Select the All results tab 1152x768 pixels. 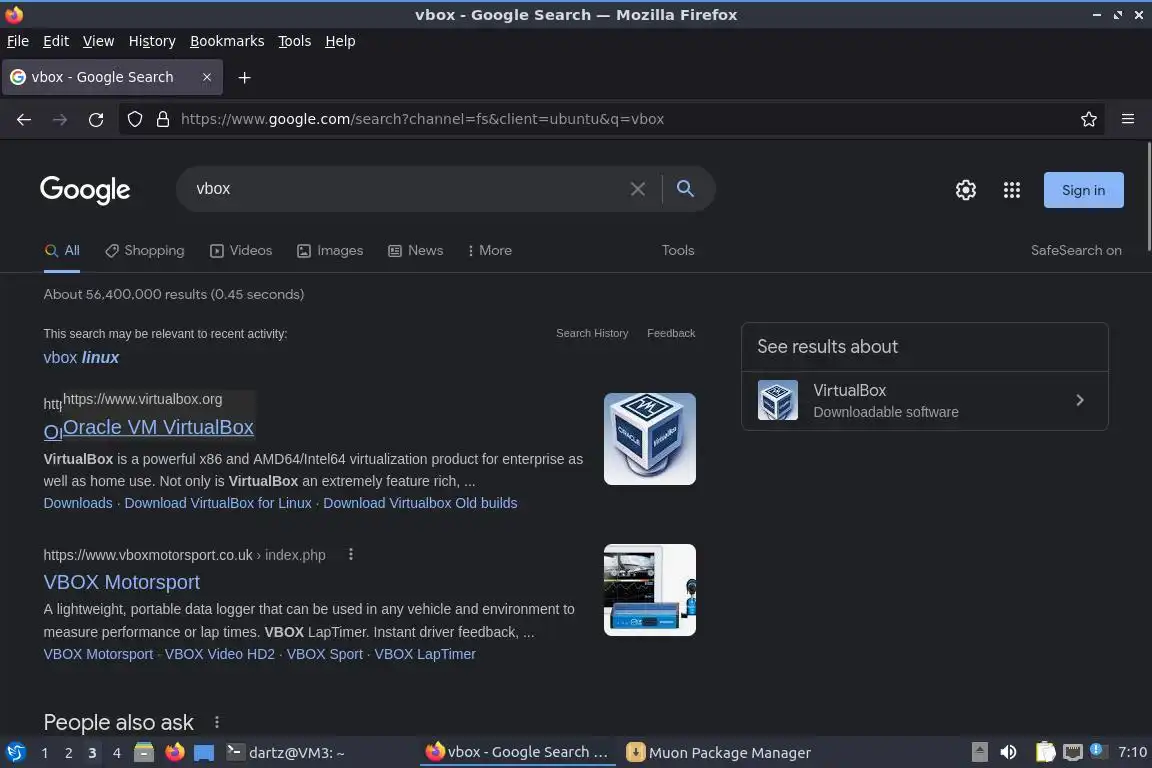click(x=62, y=251)
